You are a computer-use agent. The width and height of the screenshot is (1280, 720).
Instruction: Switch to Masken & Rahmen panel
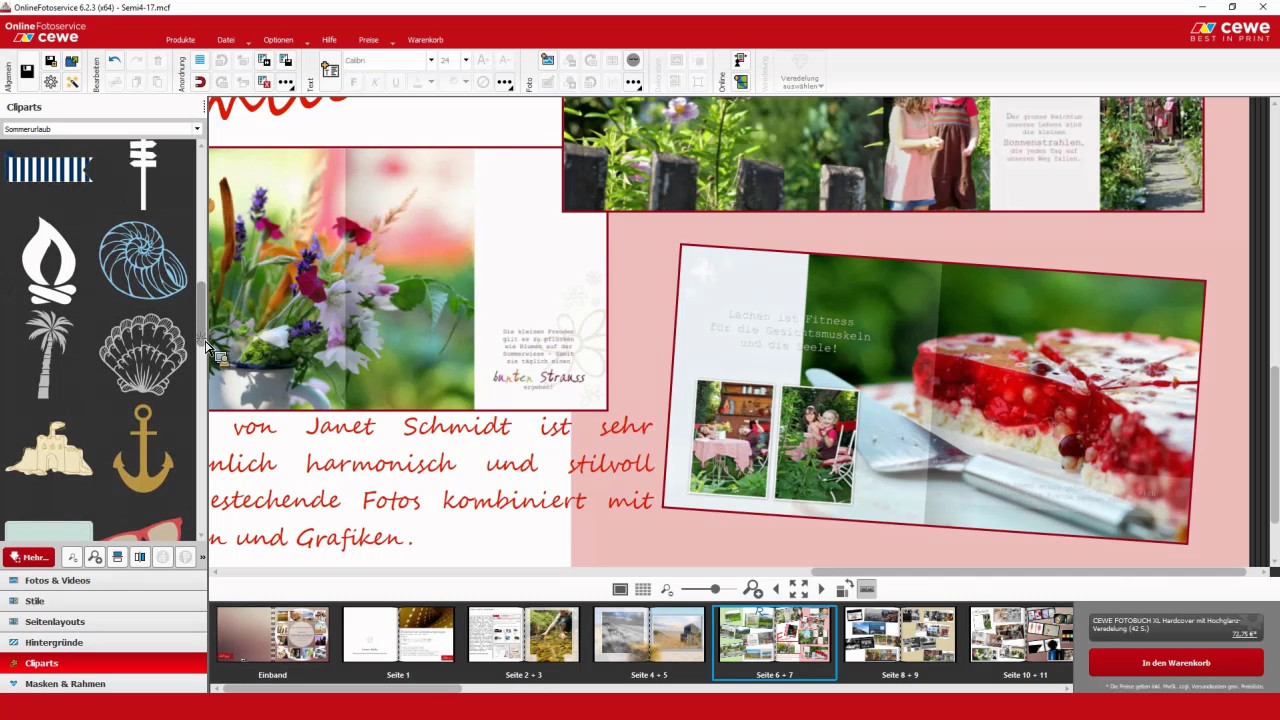(104, 684)
